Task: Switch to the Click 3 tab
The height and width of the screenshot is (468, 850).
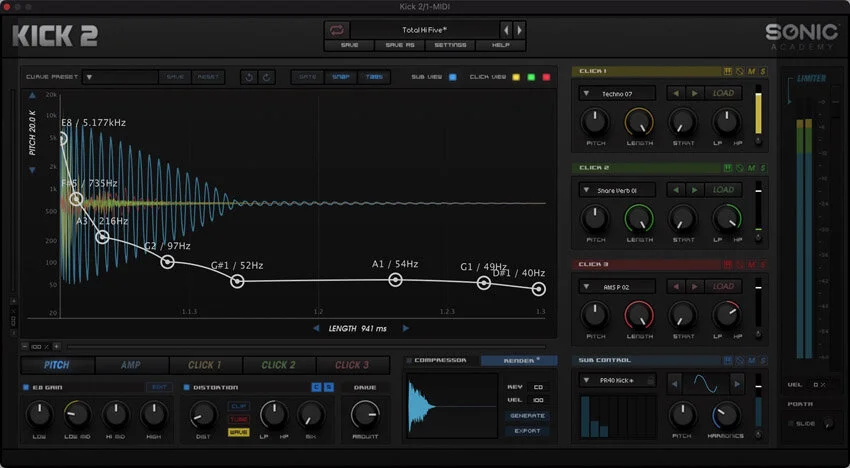Action: 352,365
